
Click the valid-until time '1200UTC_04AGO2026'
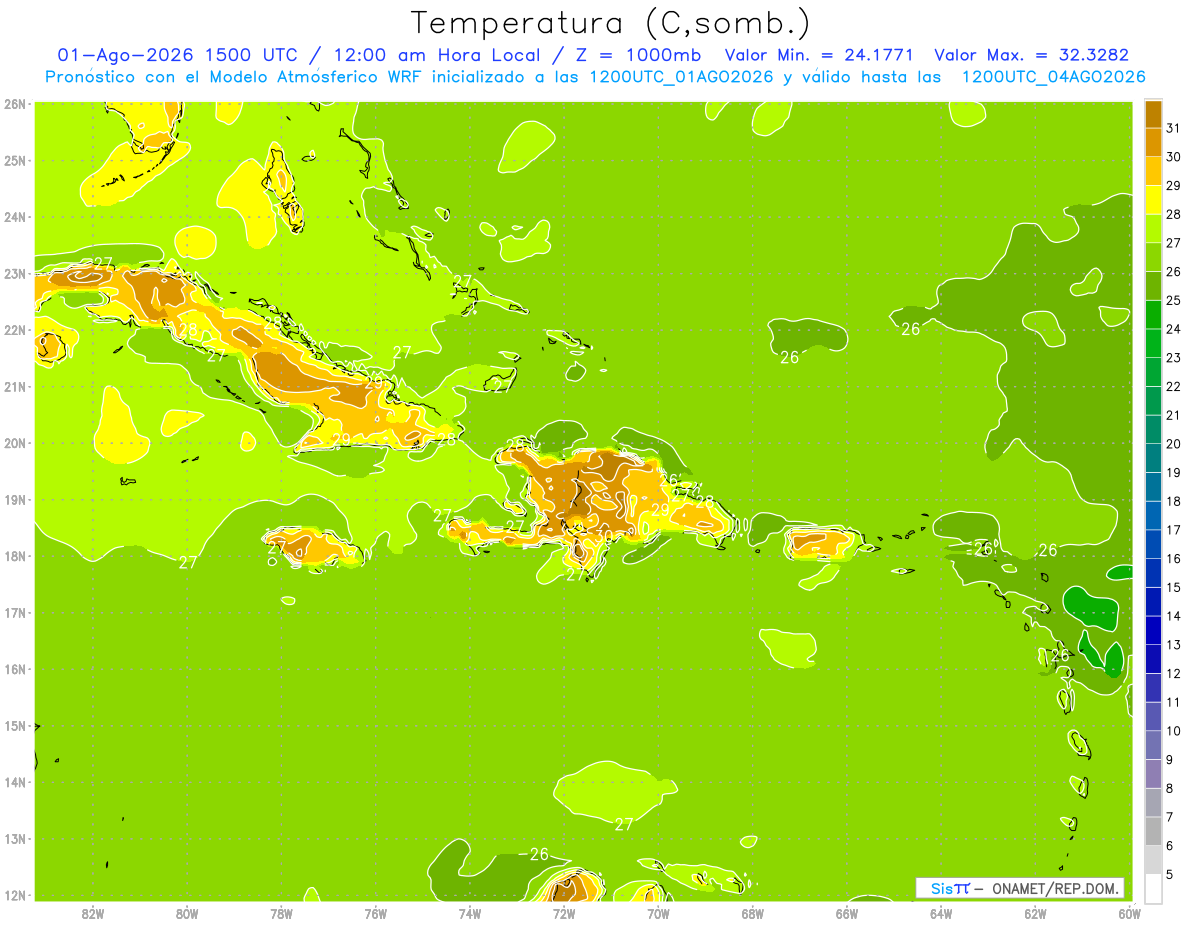(x=1053, y=77)
